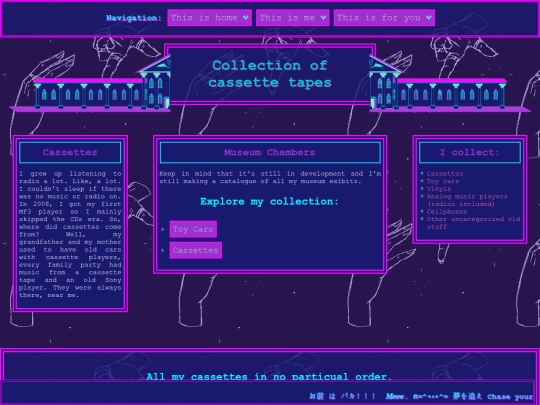Click 'All my cassettes in no particual order.' text
Screen dimensions: 540x405
(x=269, y=376)
